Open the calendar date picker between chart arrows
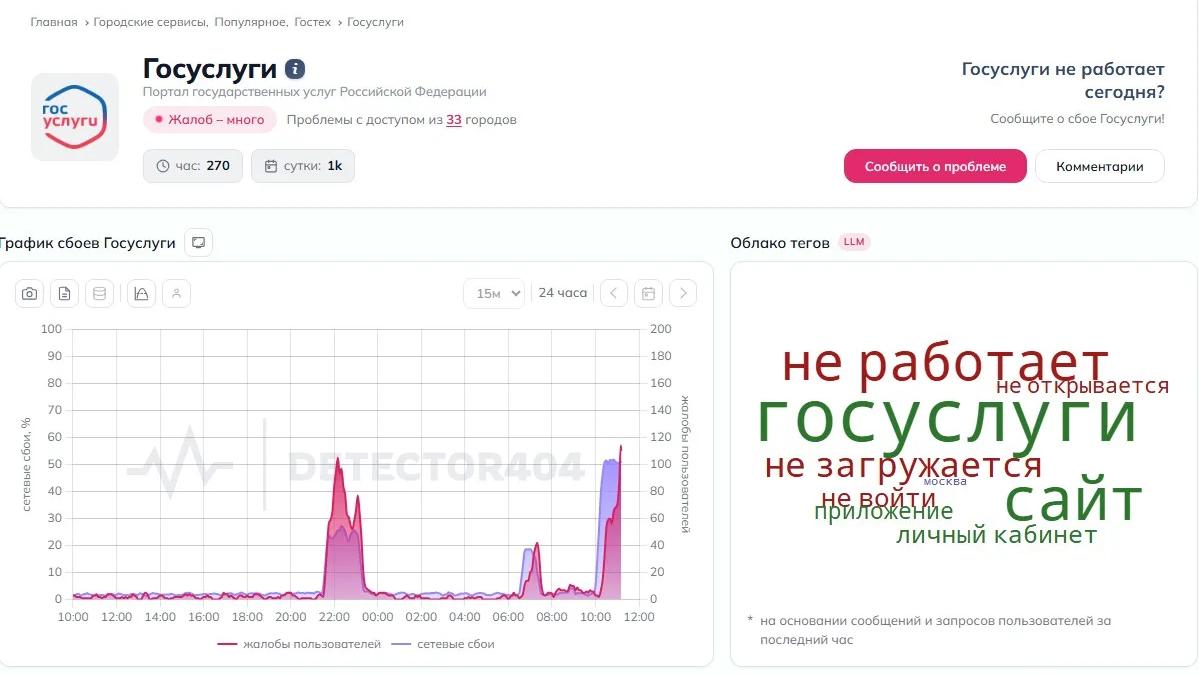This screenshot has height=674, width=1199. 648,293
